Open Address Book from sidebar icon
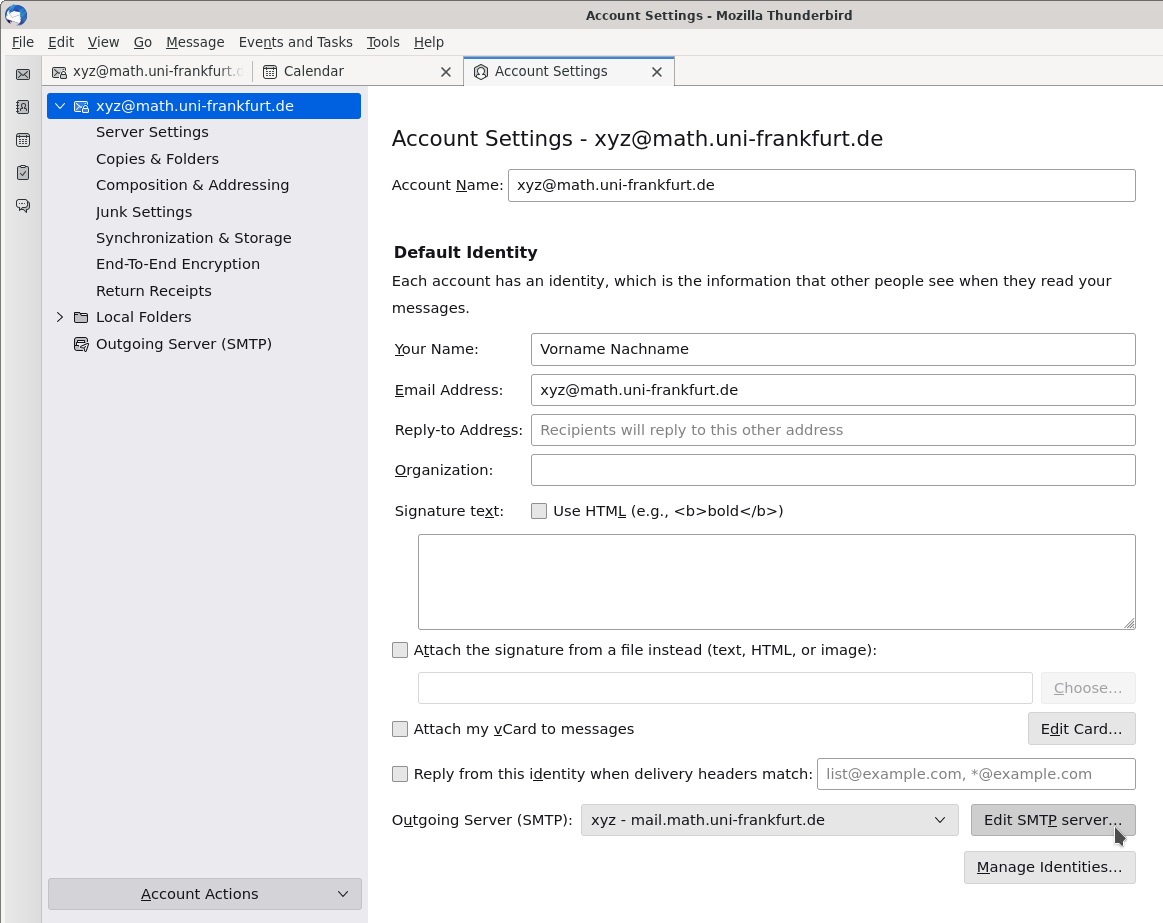The width and height of the screenshot is (1163, 923). (x=23, y=107)
